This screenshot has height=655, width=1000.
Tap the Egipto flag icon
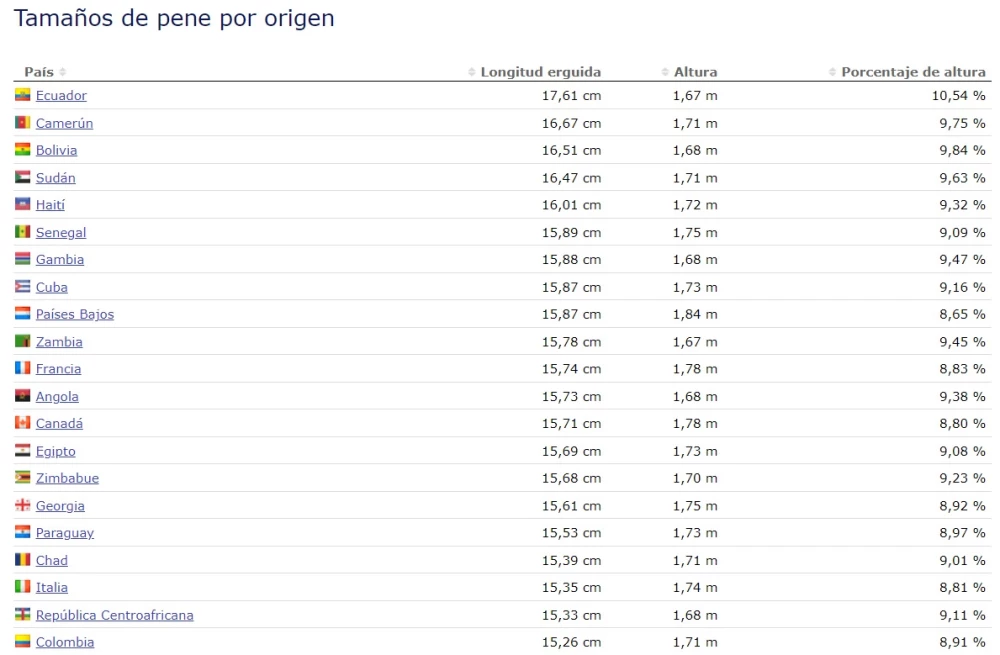click(22, 450)
